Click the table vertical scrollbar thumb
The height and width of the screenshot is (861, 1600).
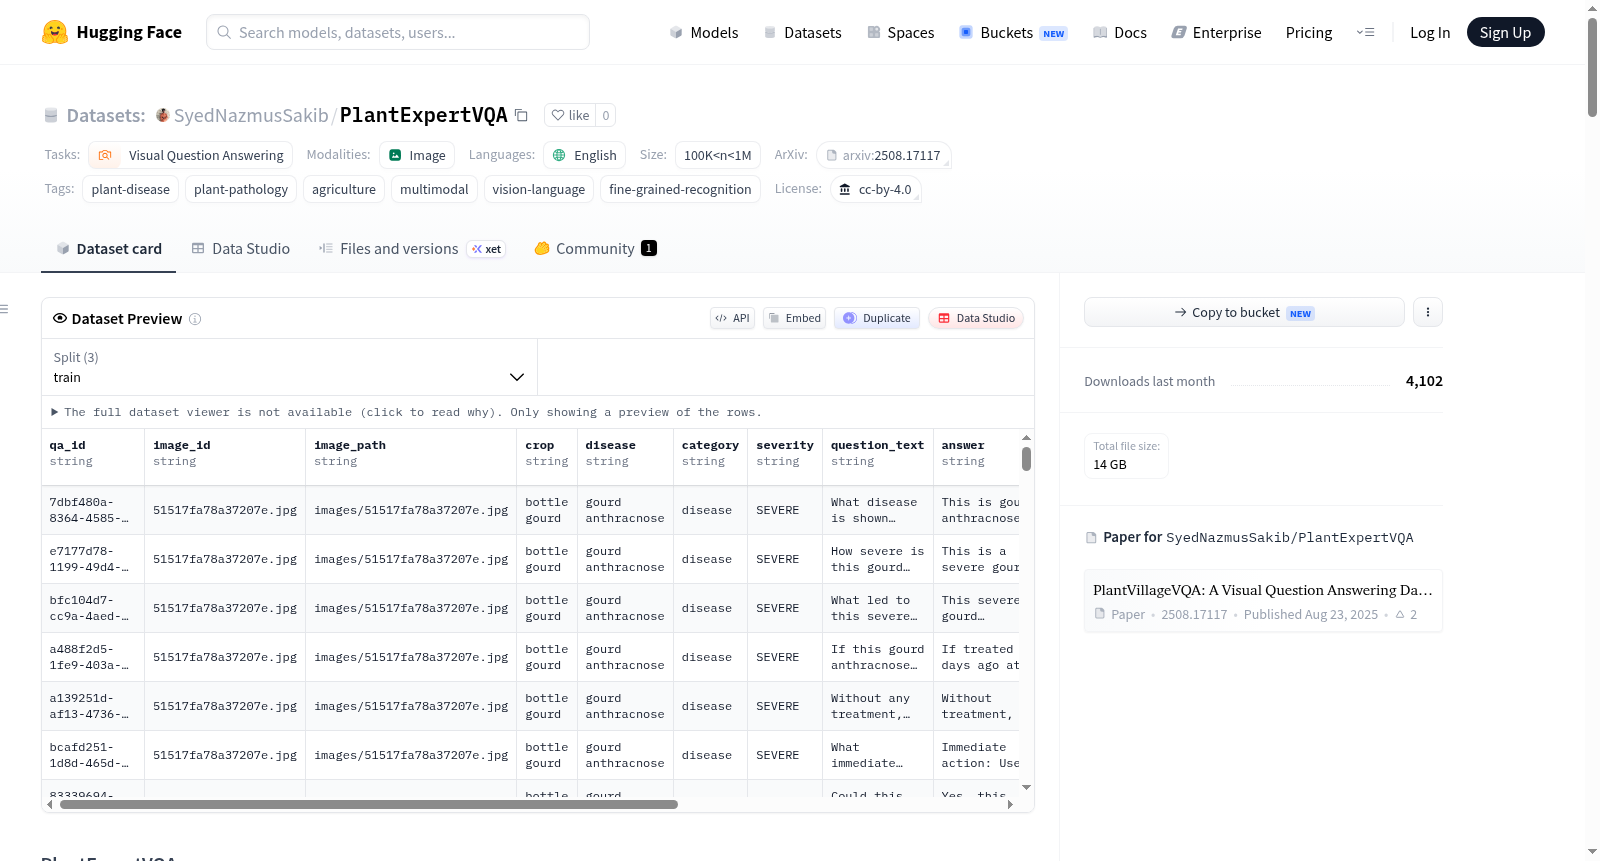[x=1026, y=459]
